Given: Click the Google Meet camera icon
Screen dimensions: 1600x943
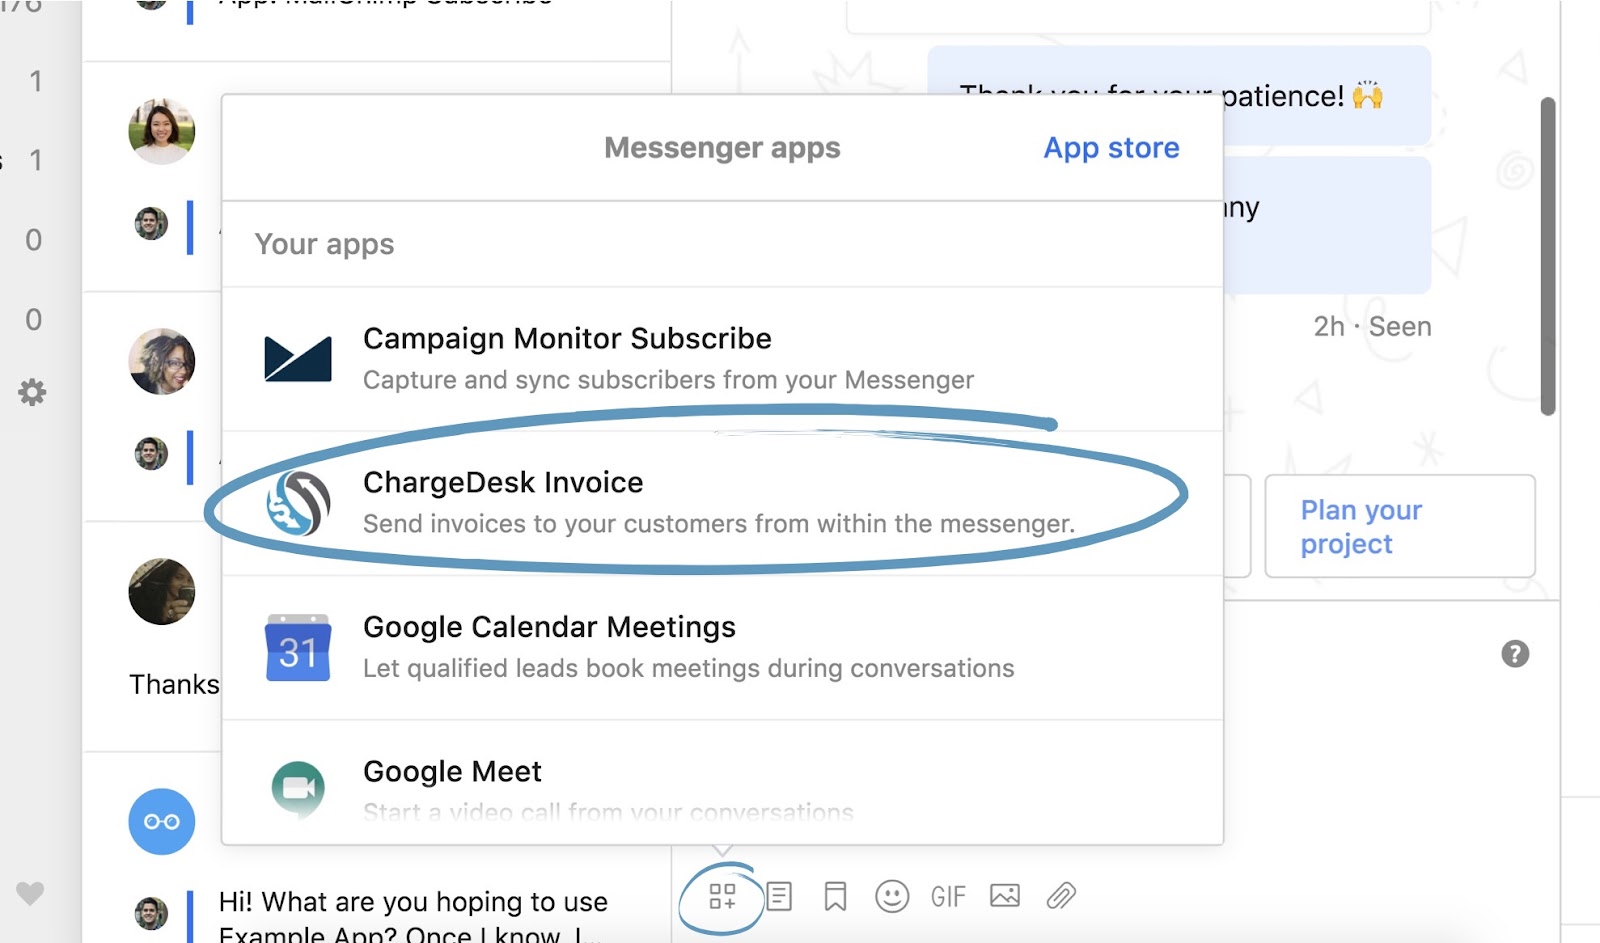Looking at the screenshot, I should (298, 788).
